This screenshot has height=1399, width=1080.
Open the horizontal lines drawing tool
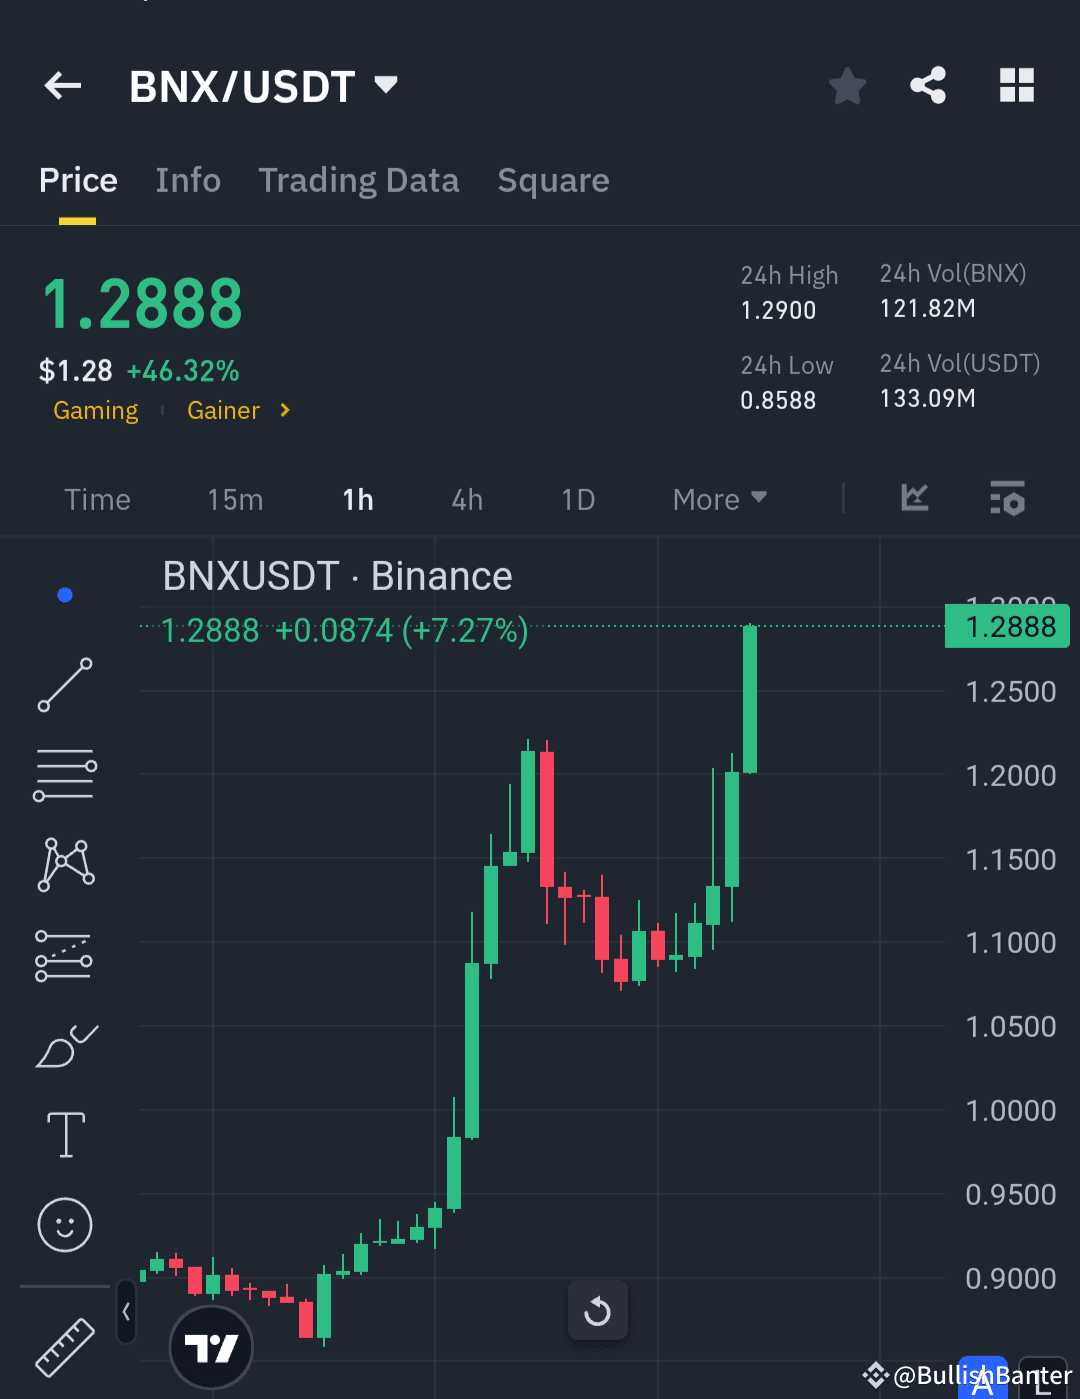[64, 775]
